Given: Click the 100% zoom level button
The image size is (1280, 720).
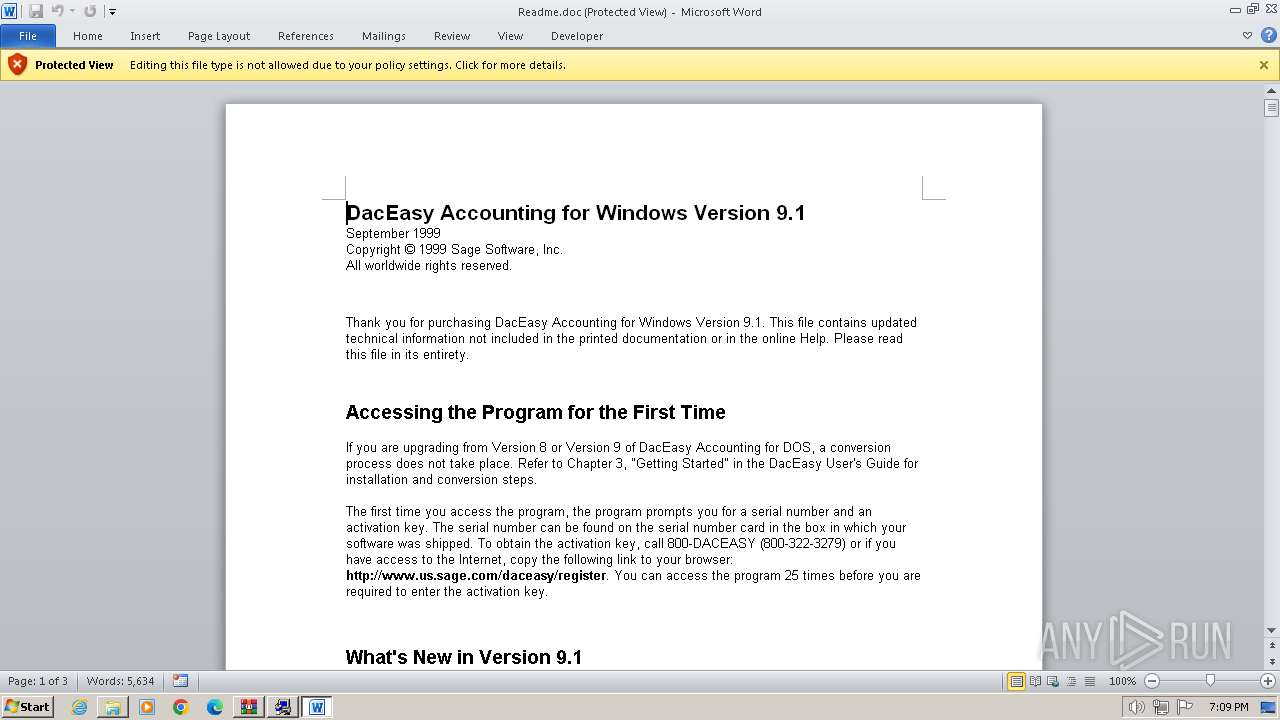Looking at the screenshot, I should coord(1122,681).
